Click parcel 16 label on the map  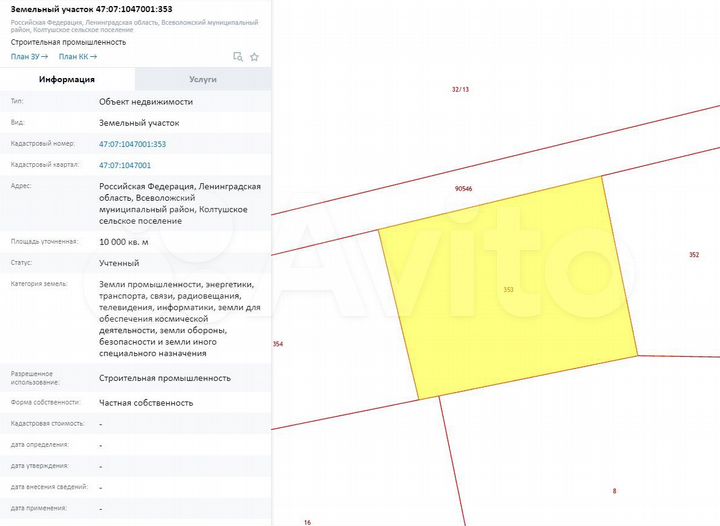pos(308,521)
